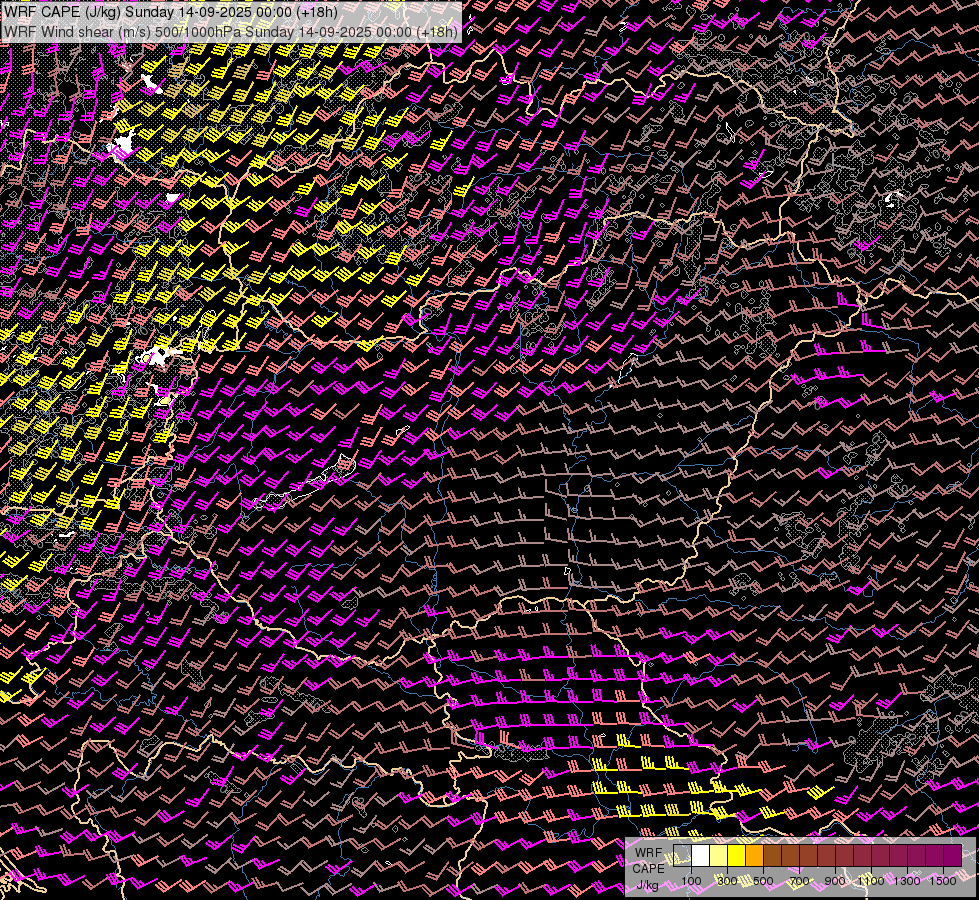This screenshot has width=979, height=900.
Task: Select the WRF Wind shear title line
Action: pyautogui.click(x=230, y=31)
